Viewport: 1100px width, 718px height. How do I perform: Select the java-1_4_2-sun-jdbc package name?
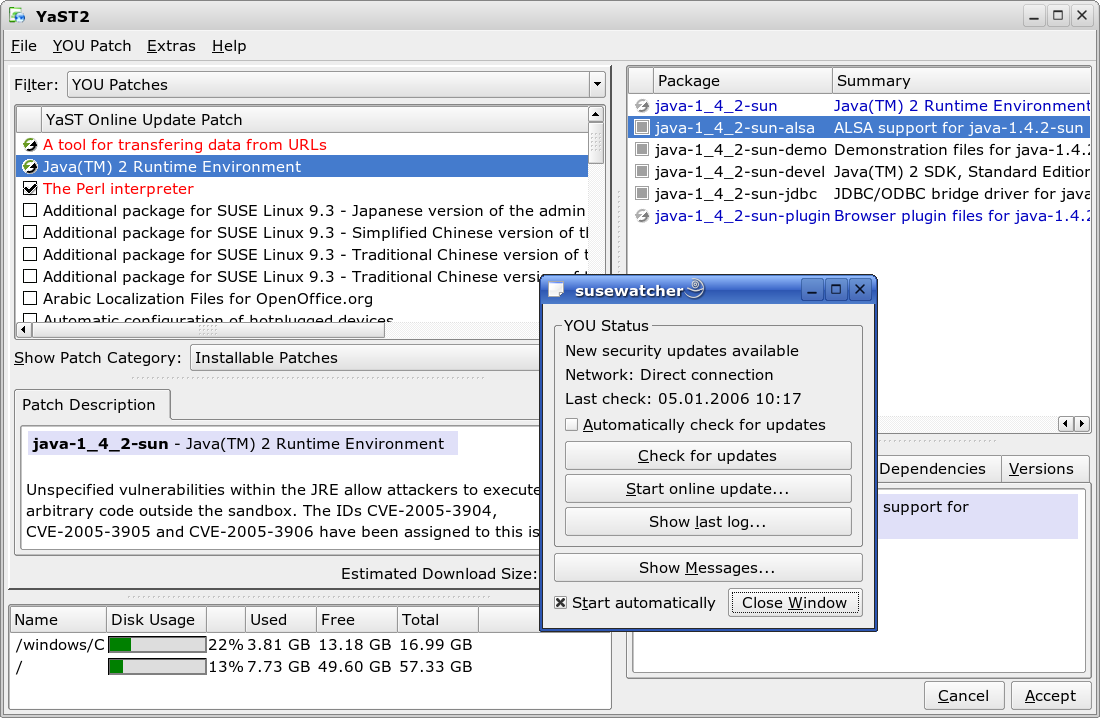click(736, 194)
